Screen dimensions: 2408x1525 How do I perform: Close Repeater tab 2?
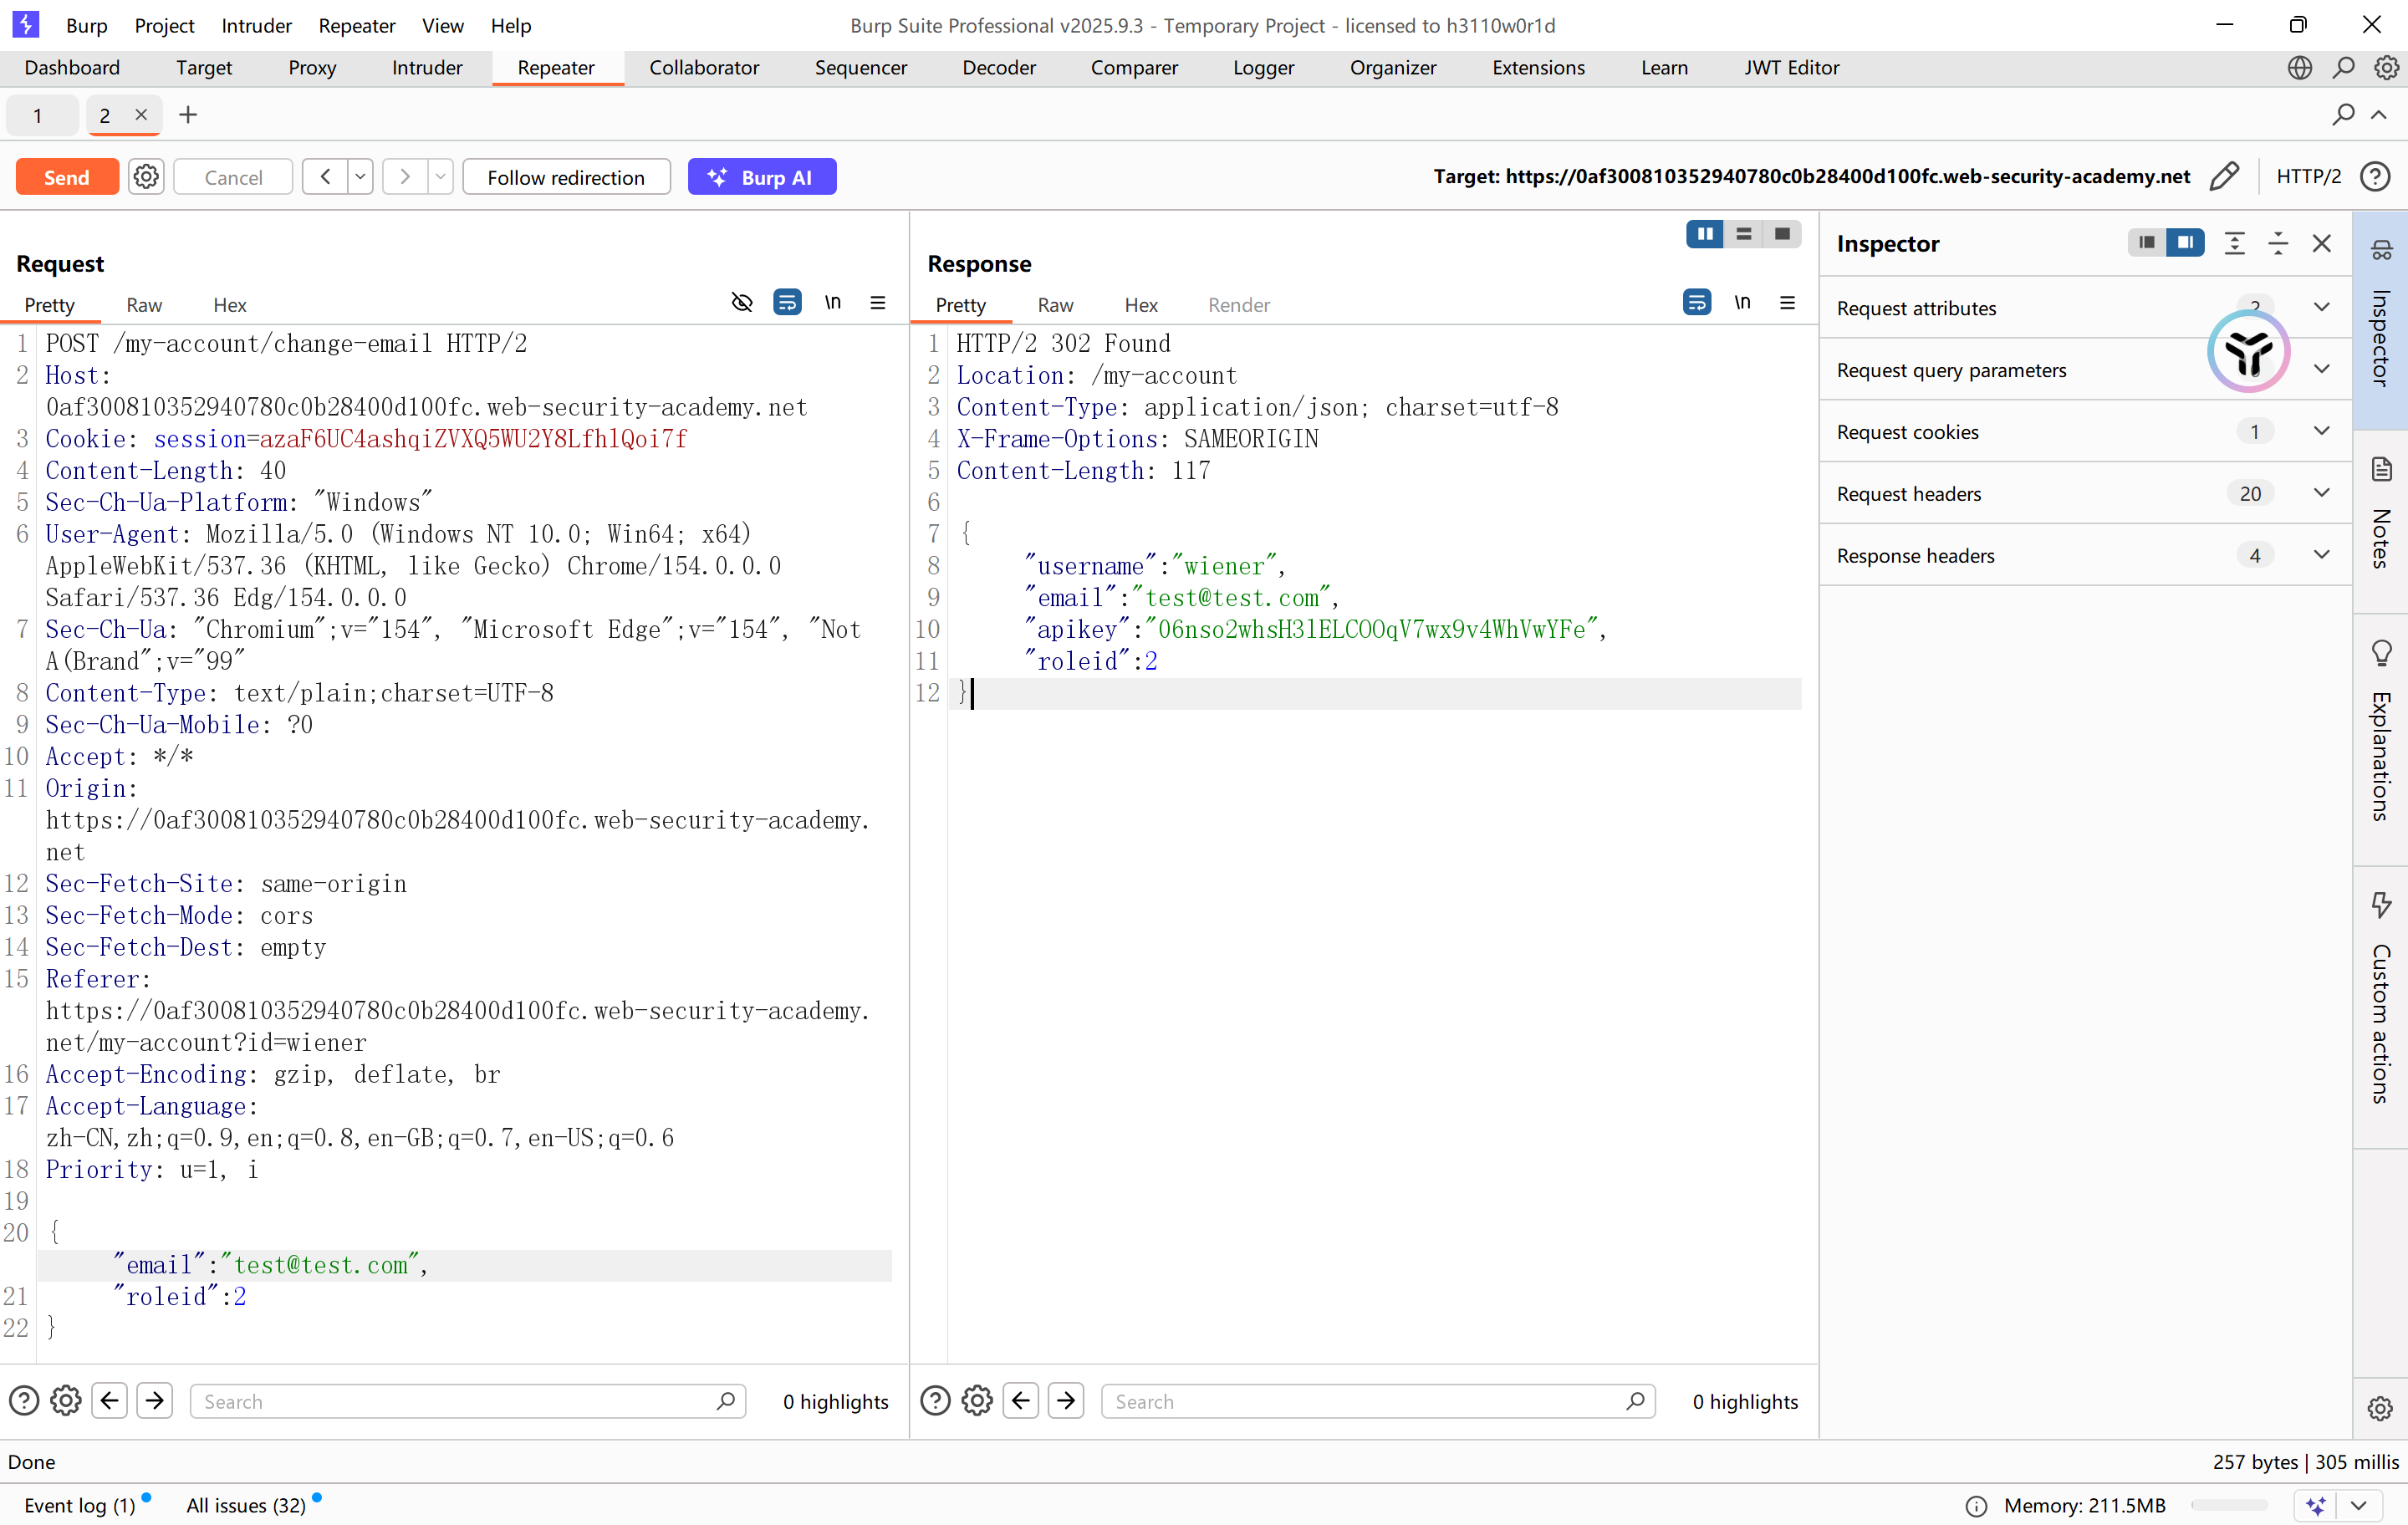pyautogui.click(x=141, y=114)
